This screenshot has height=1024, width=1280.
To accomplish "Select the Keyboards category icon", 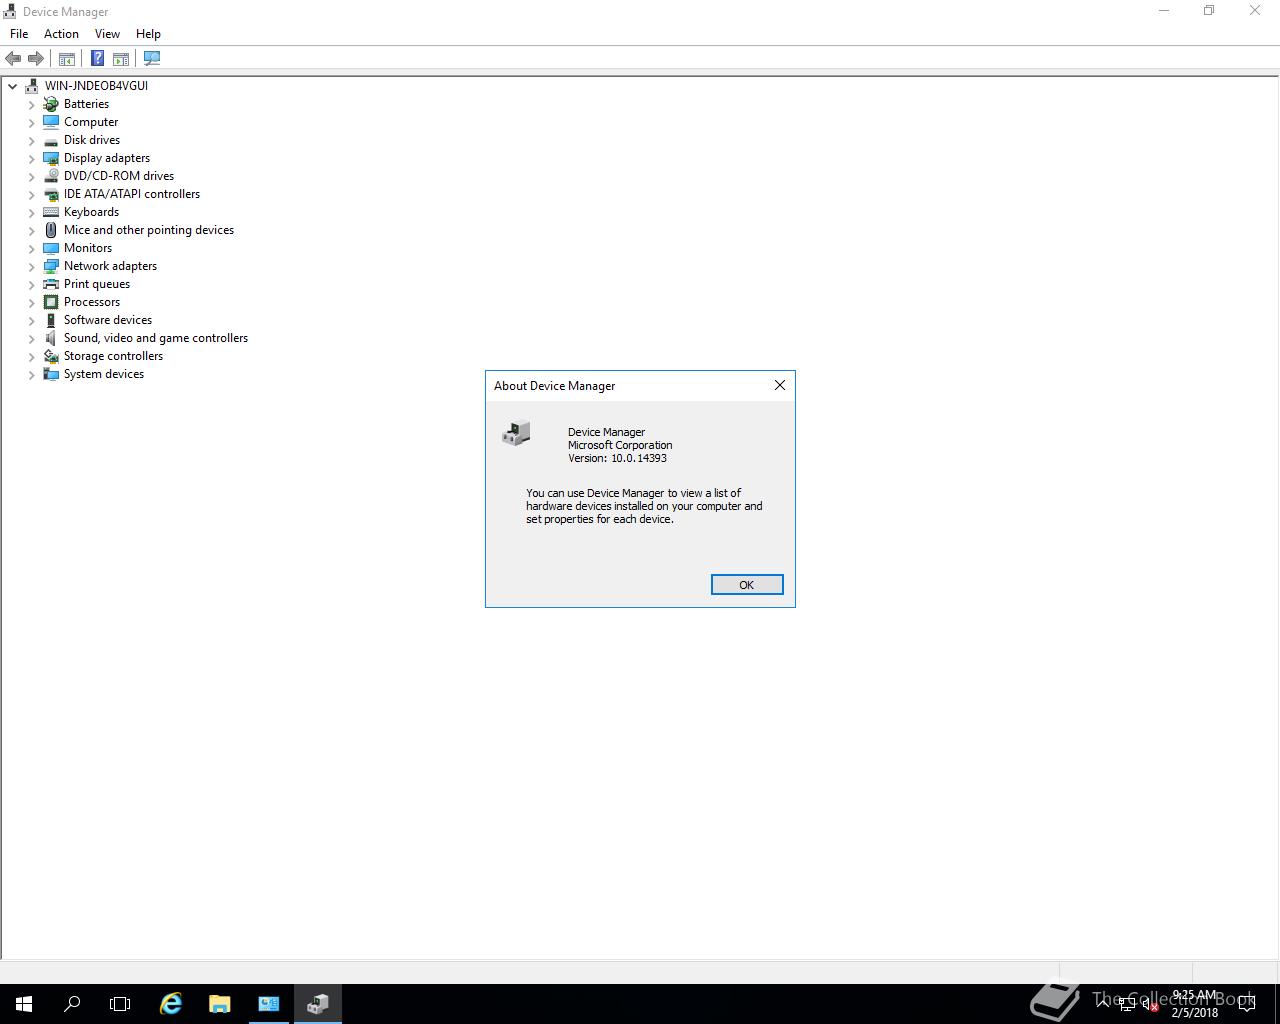I will tap(51, 212).
